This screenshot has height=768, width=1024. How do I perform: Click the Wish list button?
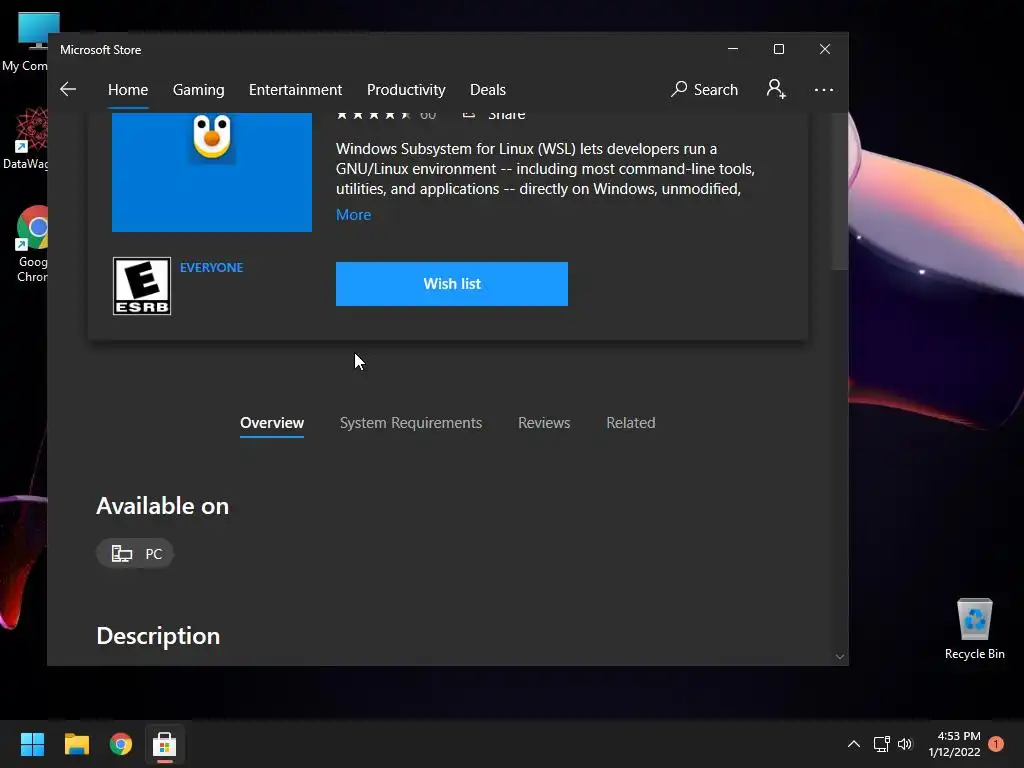click(x=452, y=284)
